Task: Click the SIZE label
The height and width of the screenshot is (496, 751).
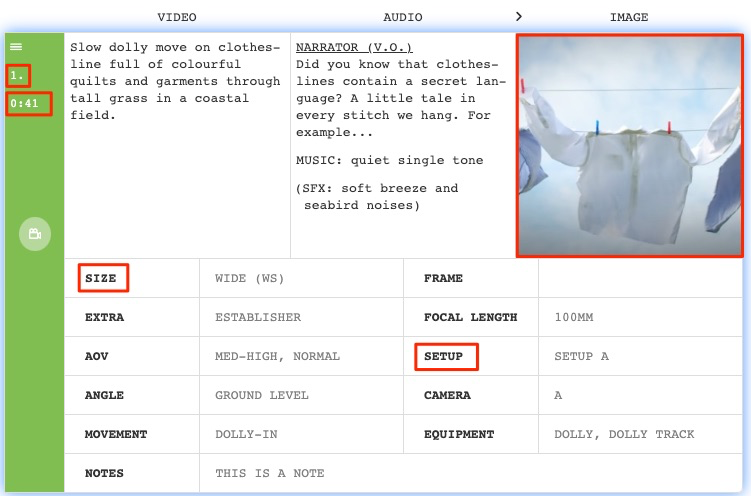Action: click(x=101, y=278)
